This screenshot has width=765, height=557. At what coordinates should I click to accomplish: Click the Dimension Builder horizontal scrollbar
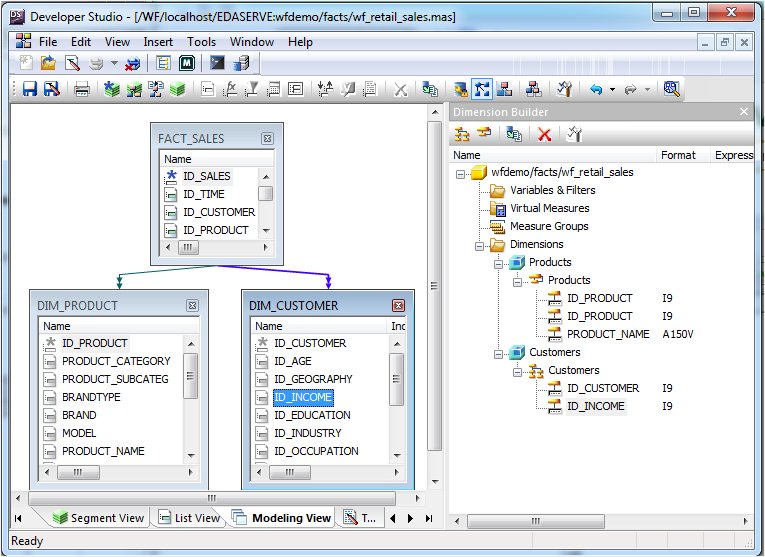(x=536, y=521)
